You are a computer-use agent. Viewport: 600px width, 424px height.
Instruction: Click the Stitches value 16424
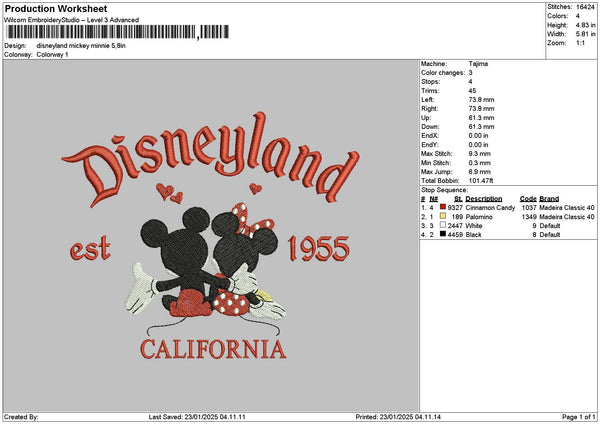585,7
